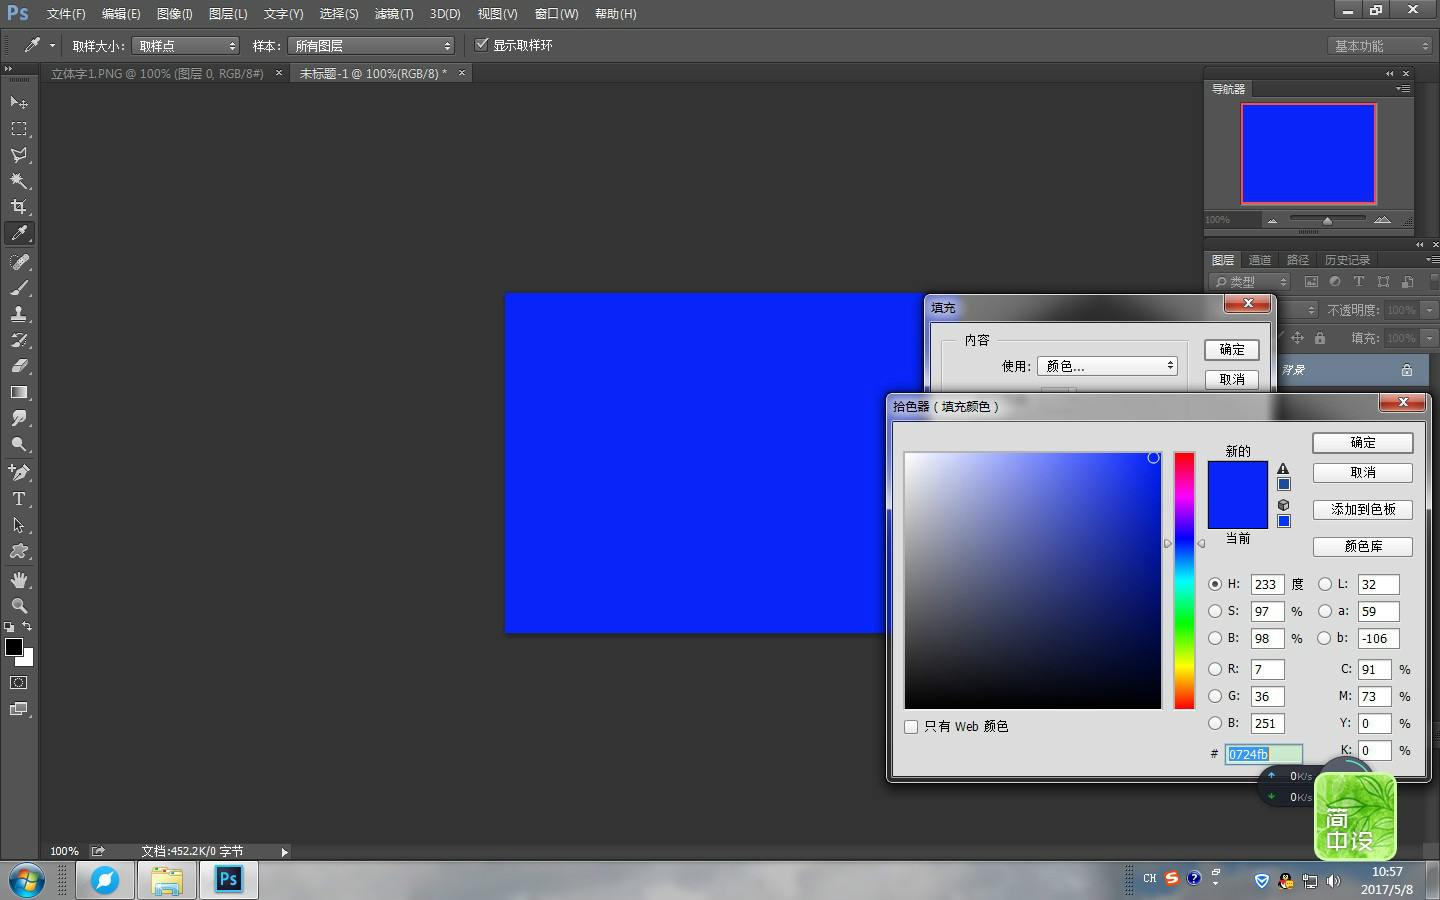Expand the status bar info arrow
The height and width of the screenshot is (900, 1440).
coord(284,852)
